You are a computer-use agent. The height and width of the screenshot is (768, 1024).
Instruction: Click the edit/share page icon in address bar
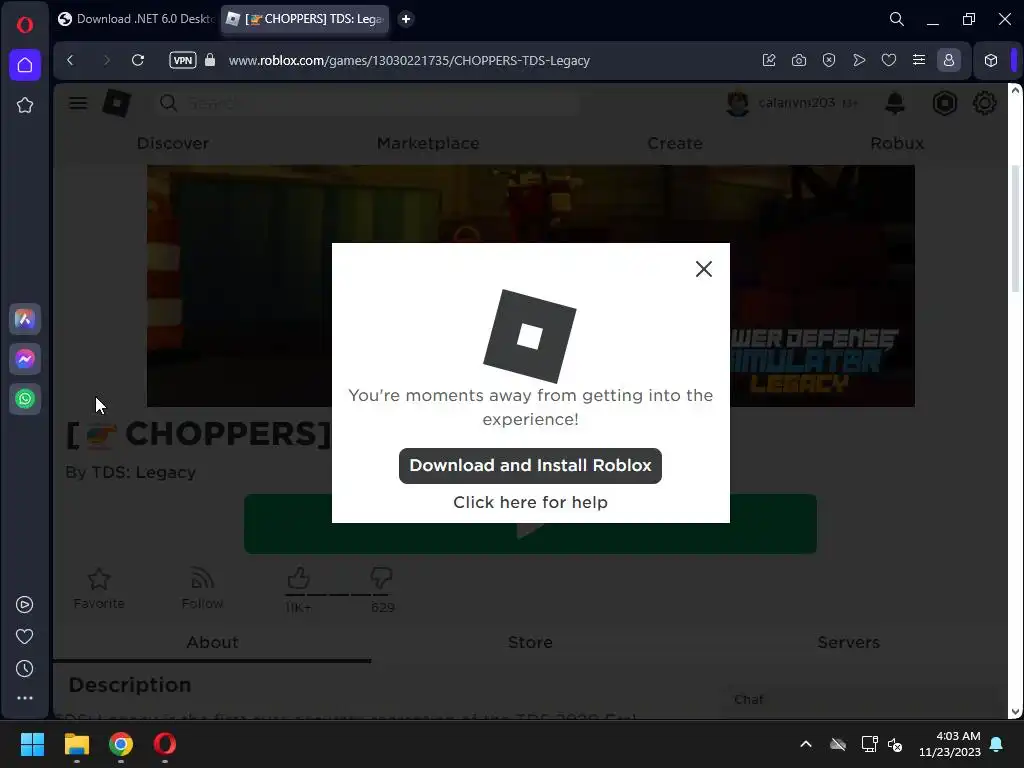click(x=769, y=60)
